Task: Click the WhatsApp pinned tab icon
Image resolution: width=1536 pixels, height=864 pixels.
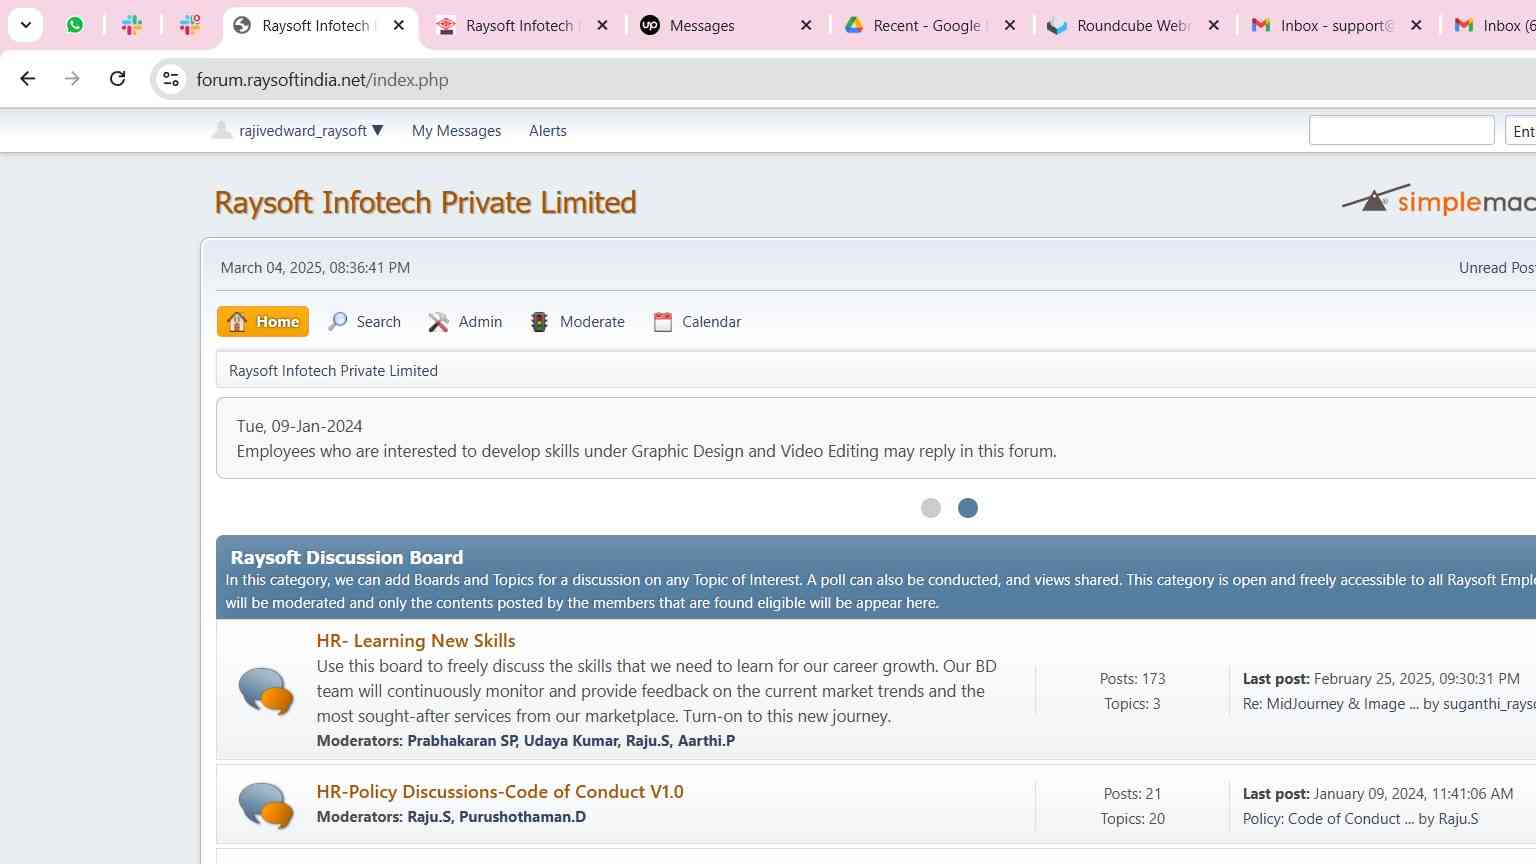Action: (75, 25)
